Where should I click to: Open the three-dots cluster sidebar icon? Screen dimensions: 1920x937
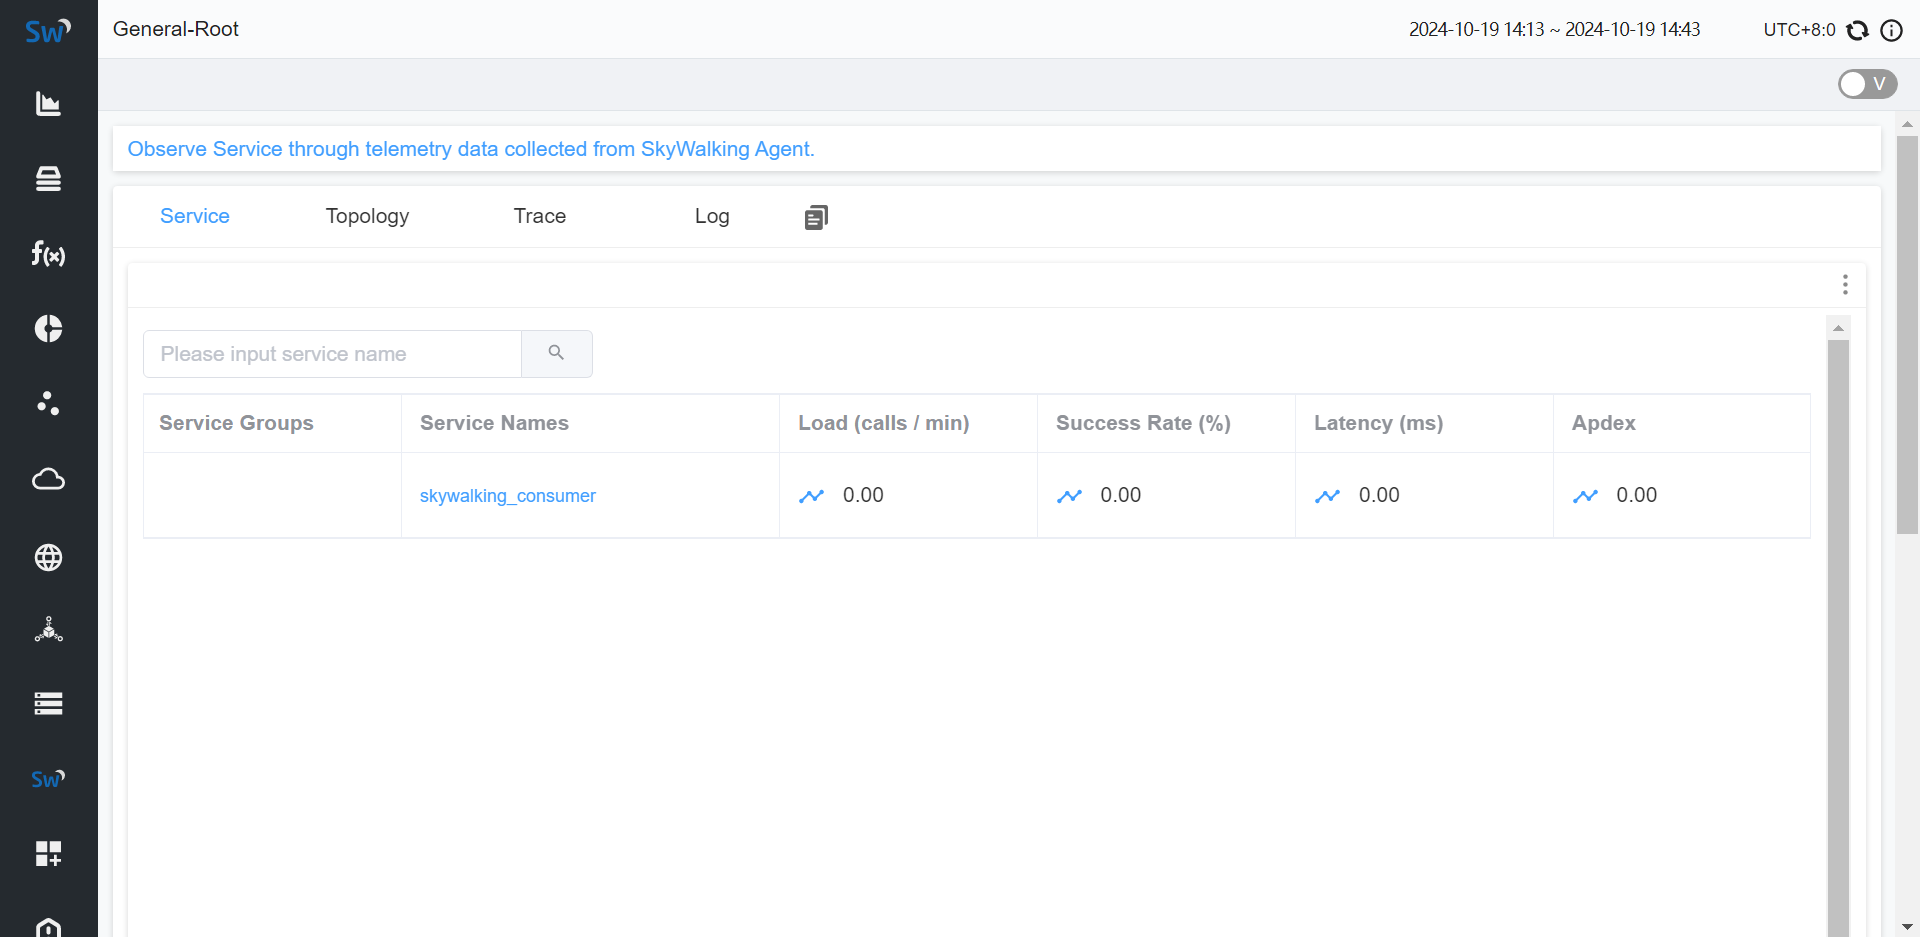48,403
